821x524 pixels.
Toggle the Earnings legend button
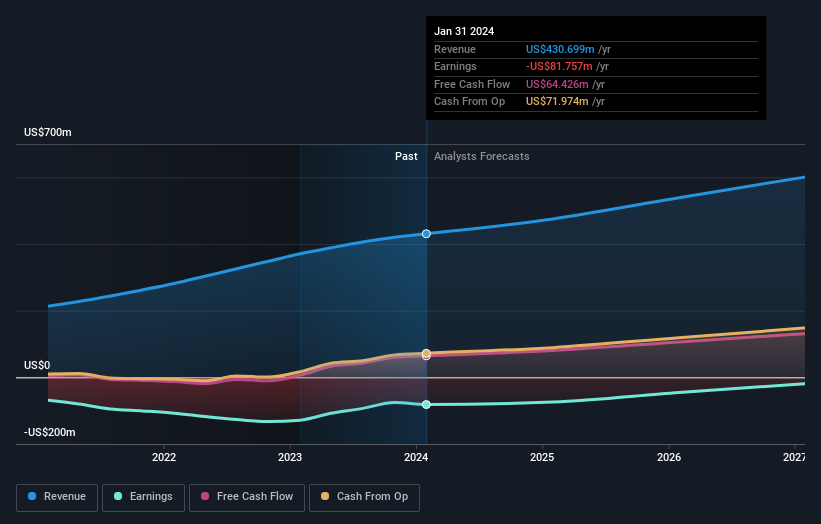pos(143,497)
